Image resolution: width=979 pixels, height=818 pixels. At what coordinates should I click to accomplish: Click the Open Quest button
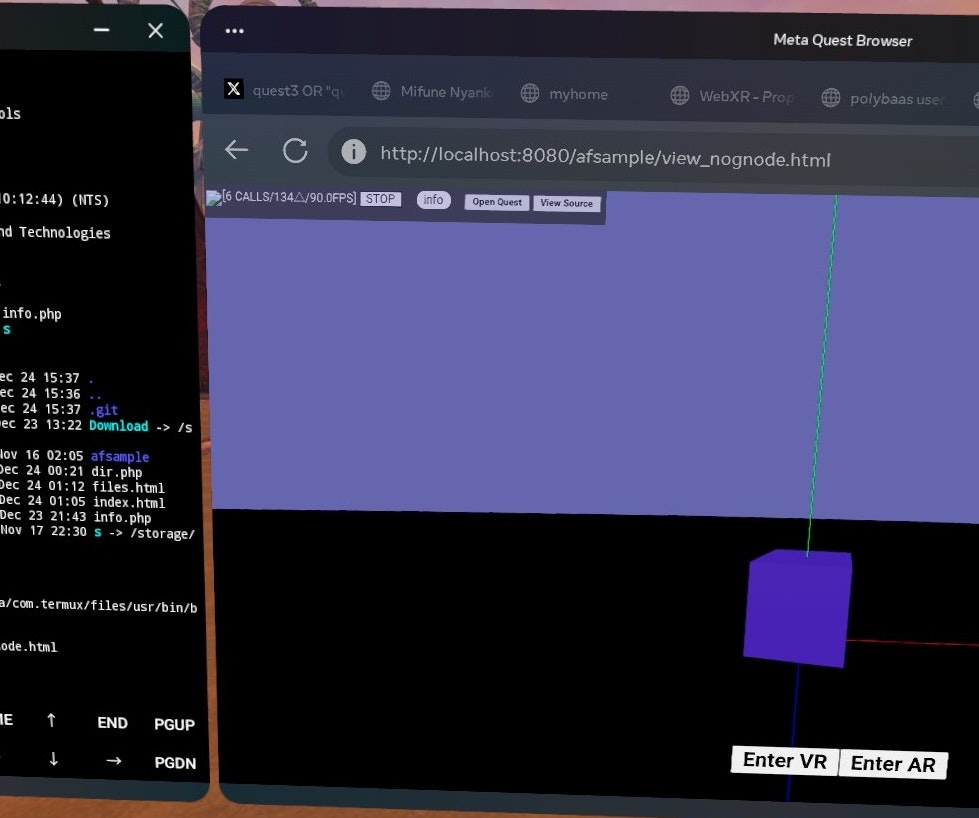[497, 202]
